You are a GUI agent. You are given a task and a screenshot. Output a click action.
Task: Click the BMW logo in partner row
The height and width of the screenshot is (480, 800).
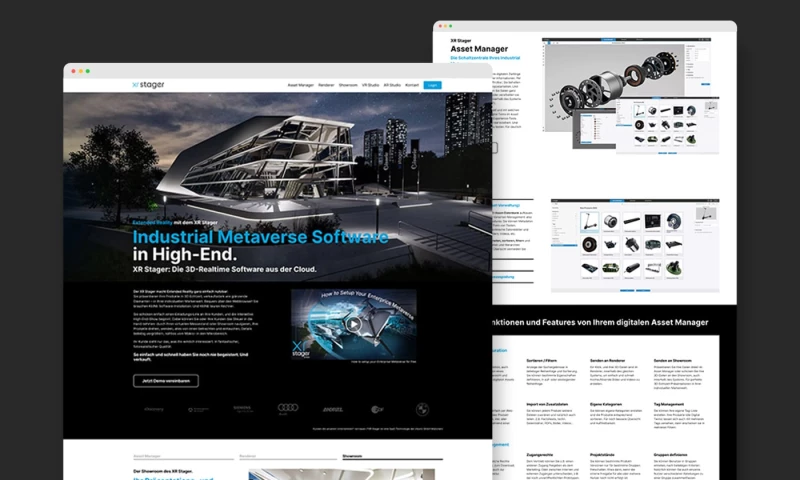423,409
